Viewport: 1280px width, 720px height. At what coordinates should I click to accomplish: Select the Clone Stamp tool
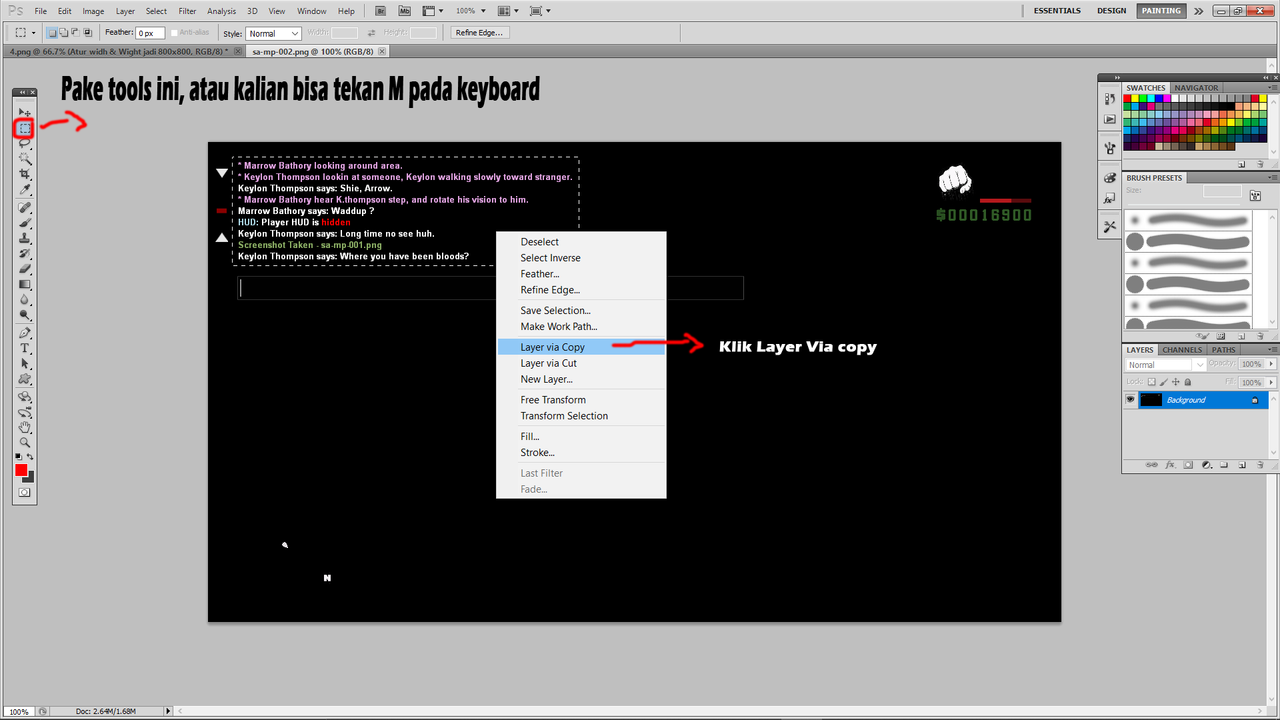pyautogui.click(x=24, y=238)
